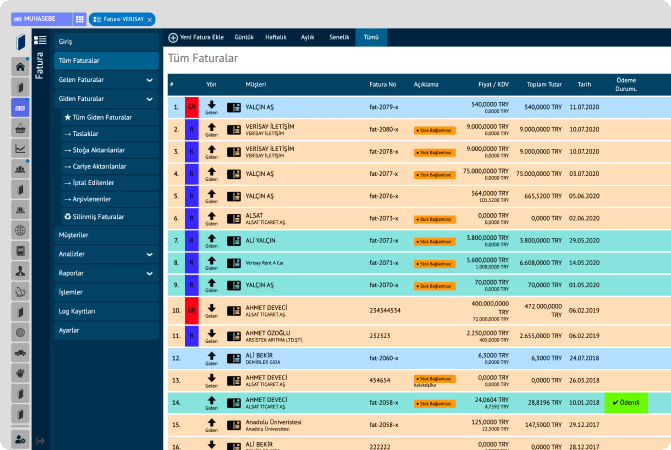Expand the Raporlar menu chevron

click(149, 273)
